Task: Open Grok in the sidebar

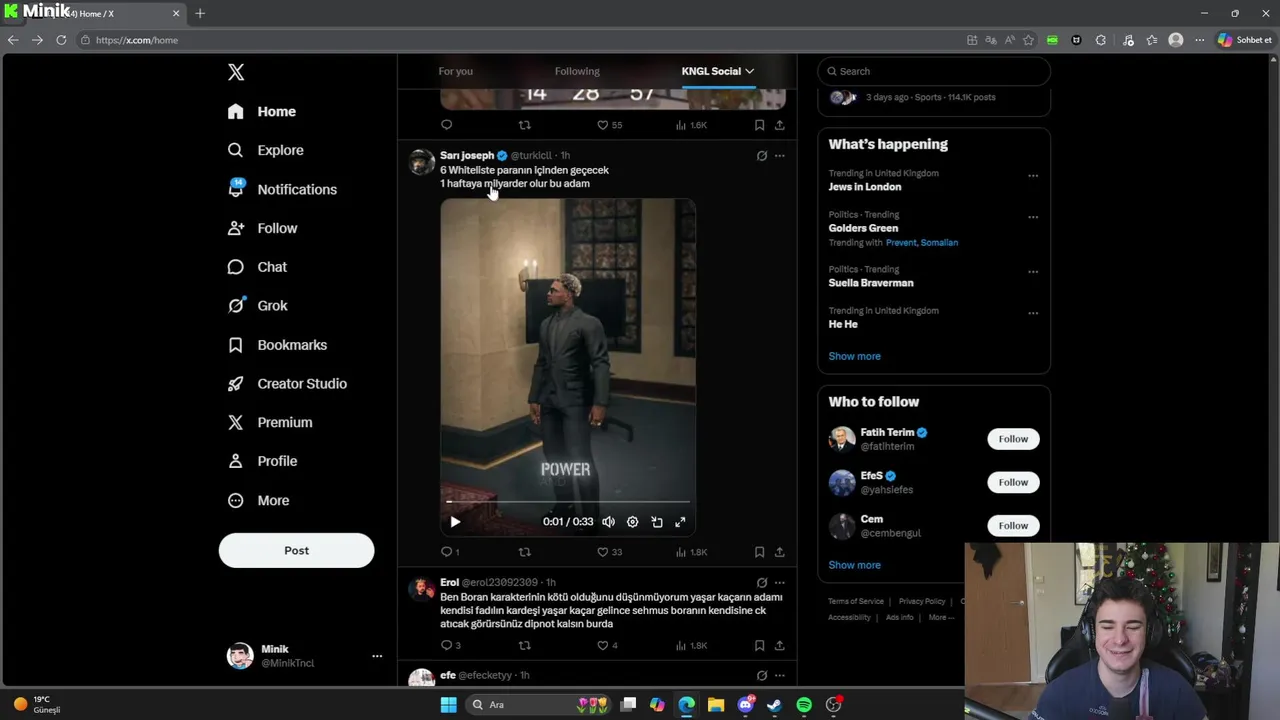Action: 258,306
